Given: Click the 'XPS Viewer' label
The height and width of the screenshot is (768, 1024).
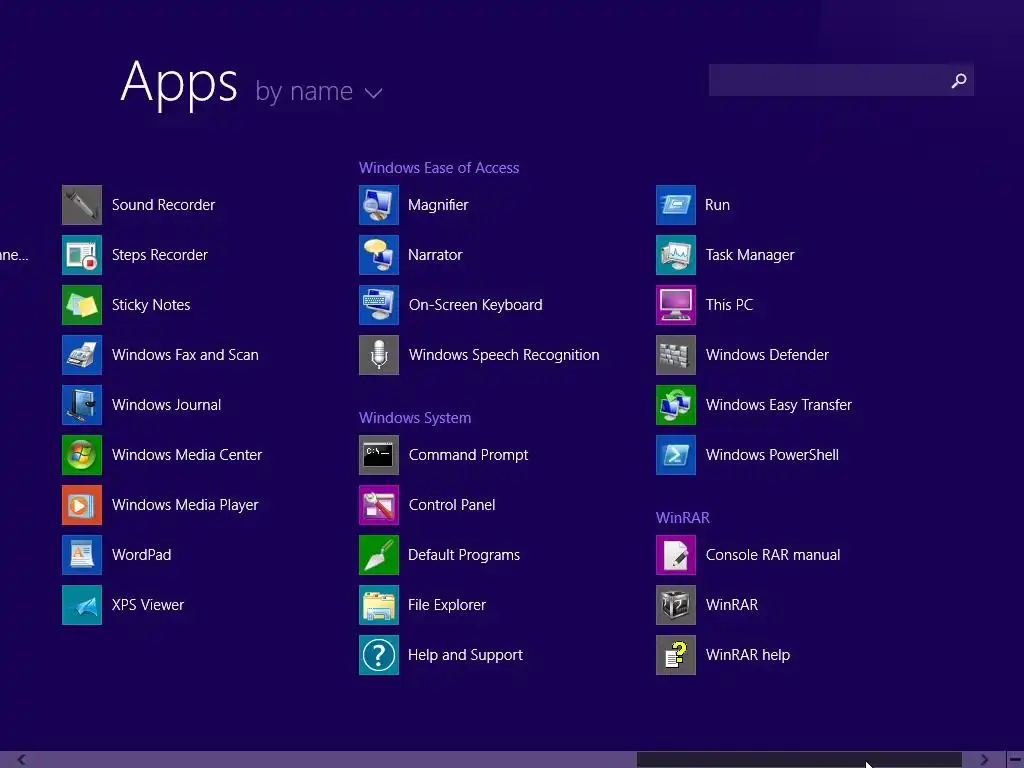Looking at the screenshot, I should pyautogui.click(x=148, y=605).
